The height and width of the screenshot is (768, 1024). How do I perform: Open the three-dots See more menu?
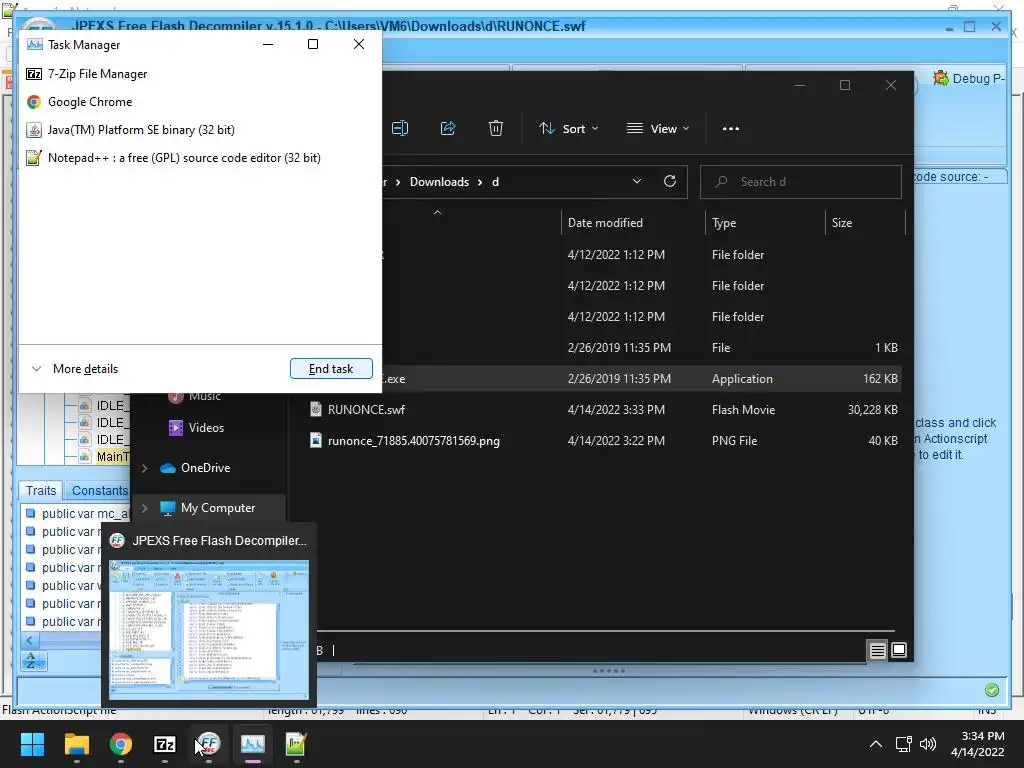[x=731, y=129]
